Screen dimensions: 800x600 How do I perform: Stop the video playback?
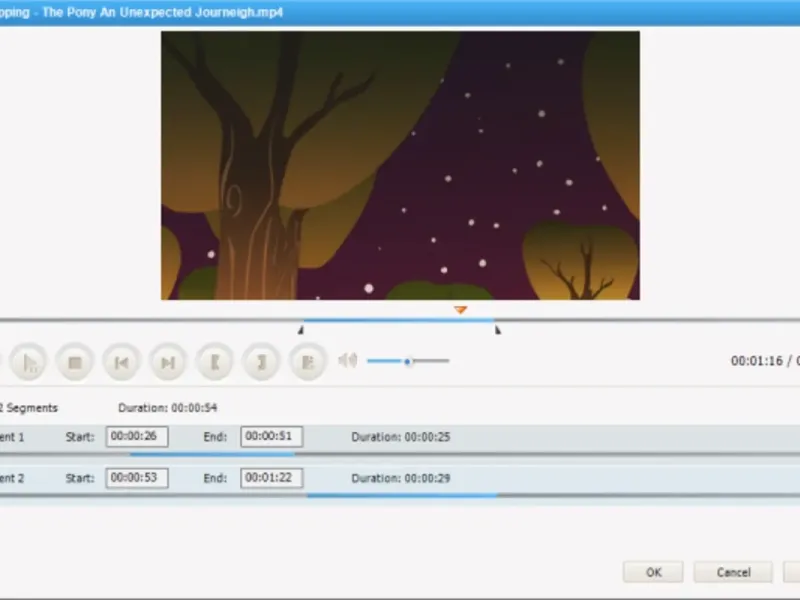tap(75, 363)
